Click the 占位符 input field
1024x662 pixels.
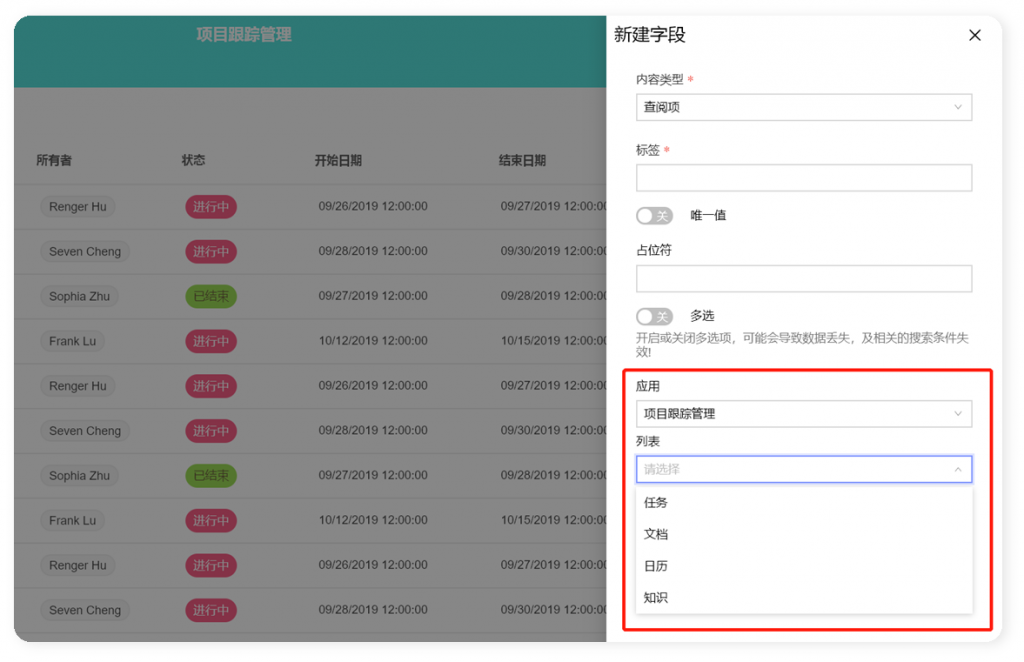(x=803, y=279)
